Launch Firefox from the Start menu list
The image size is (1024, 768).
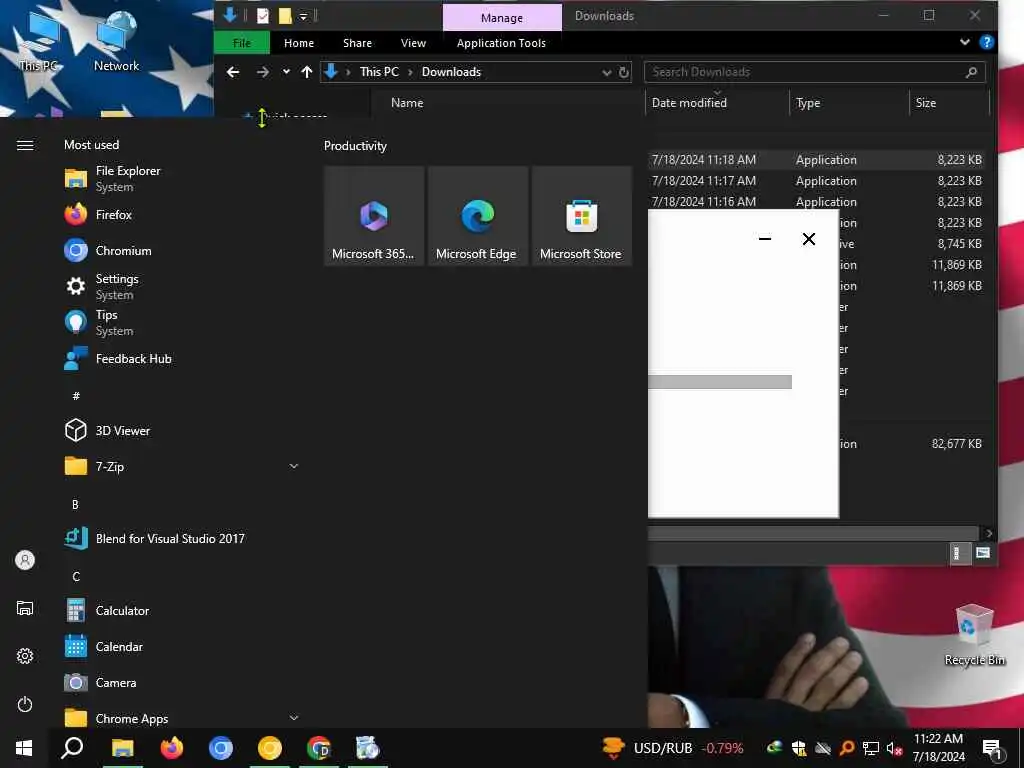tap(180, 214)
